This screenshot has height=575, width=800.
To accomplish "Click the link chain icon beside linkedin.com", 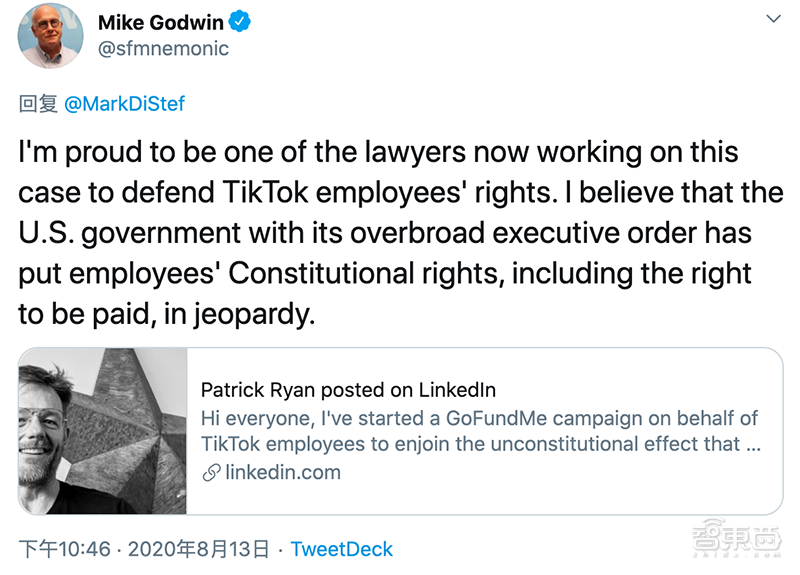I will point(210,473).
